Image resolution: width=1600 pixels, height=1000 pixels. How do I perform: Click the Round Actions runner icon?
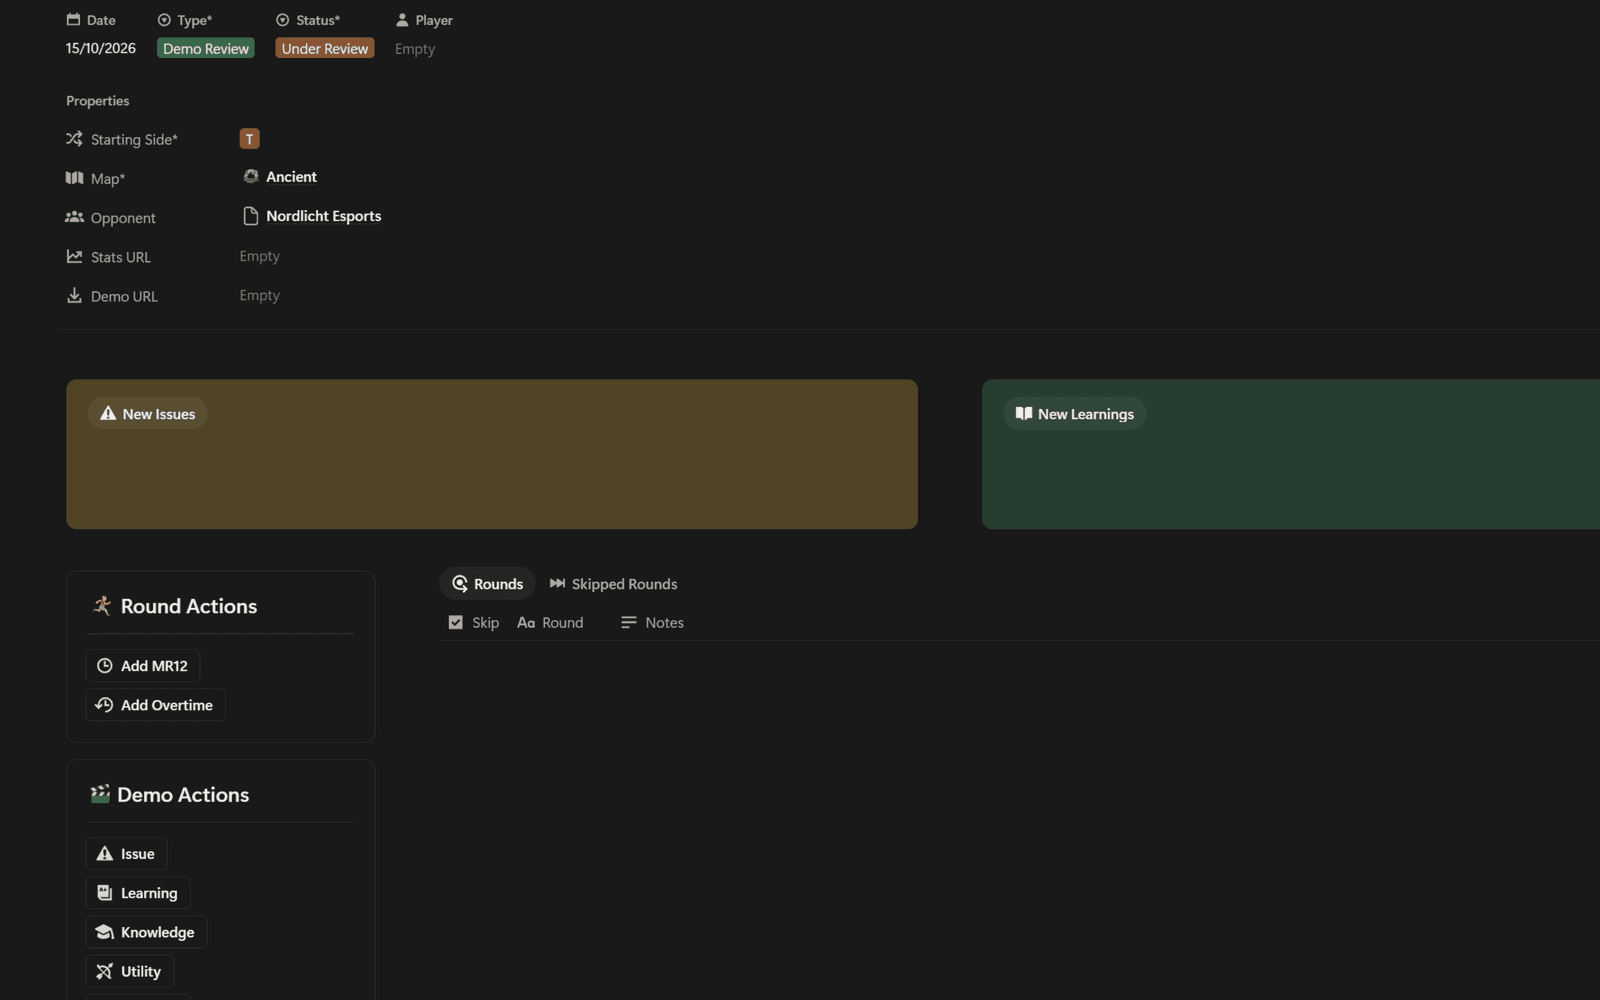tap(101, 605)
